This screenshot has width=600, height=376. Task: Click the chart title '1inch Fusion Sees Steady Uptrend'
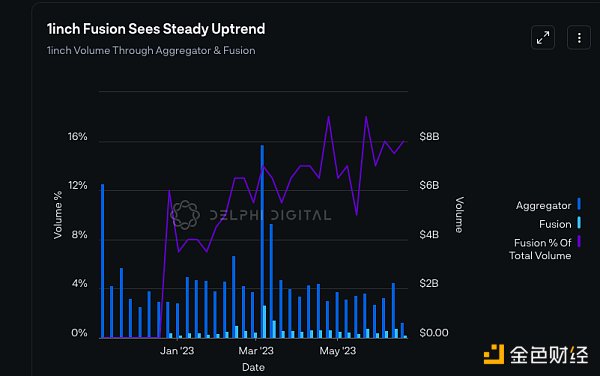(156, 29)
